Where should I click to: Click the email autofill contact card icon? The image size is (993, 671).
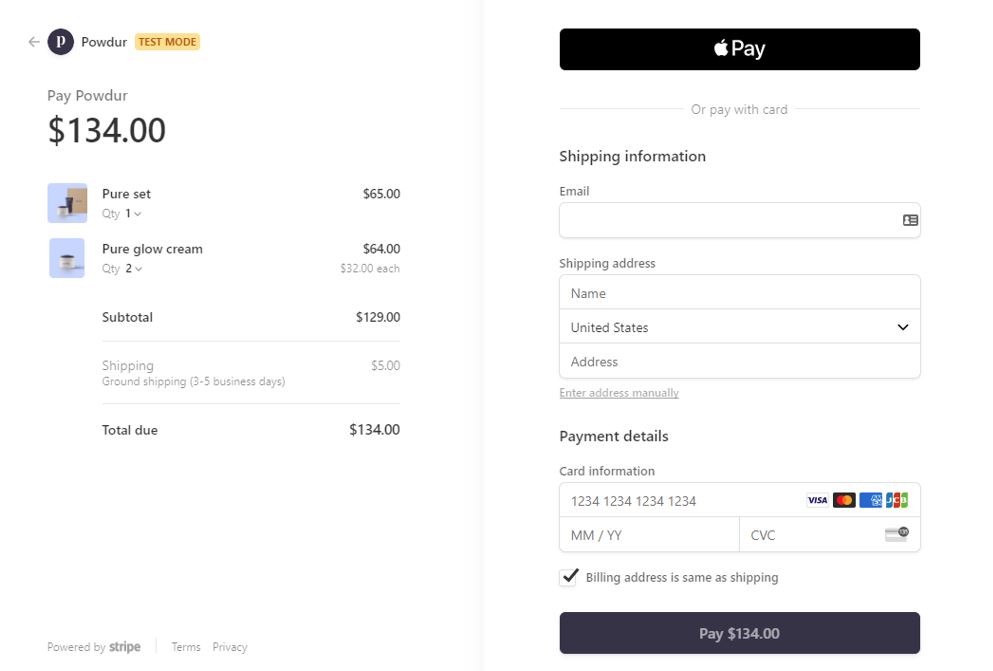point(910,220)
